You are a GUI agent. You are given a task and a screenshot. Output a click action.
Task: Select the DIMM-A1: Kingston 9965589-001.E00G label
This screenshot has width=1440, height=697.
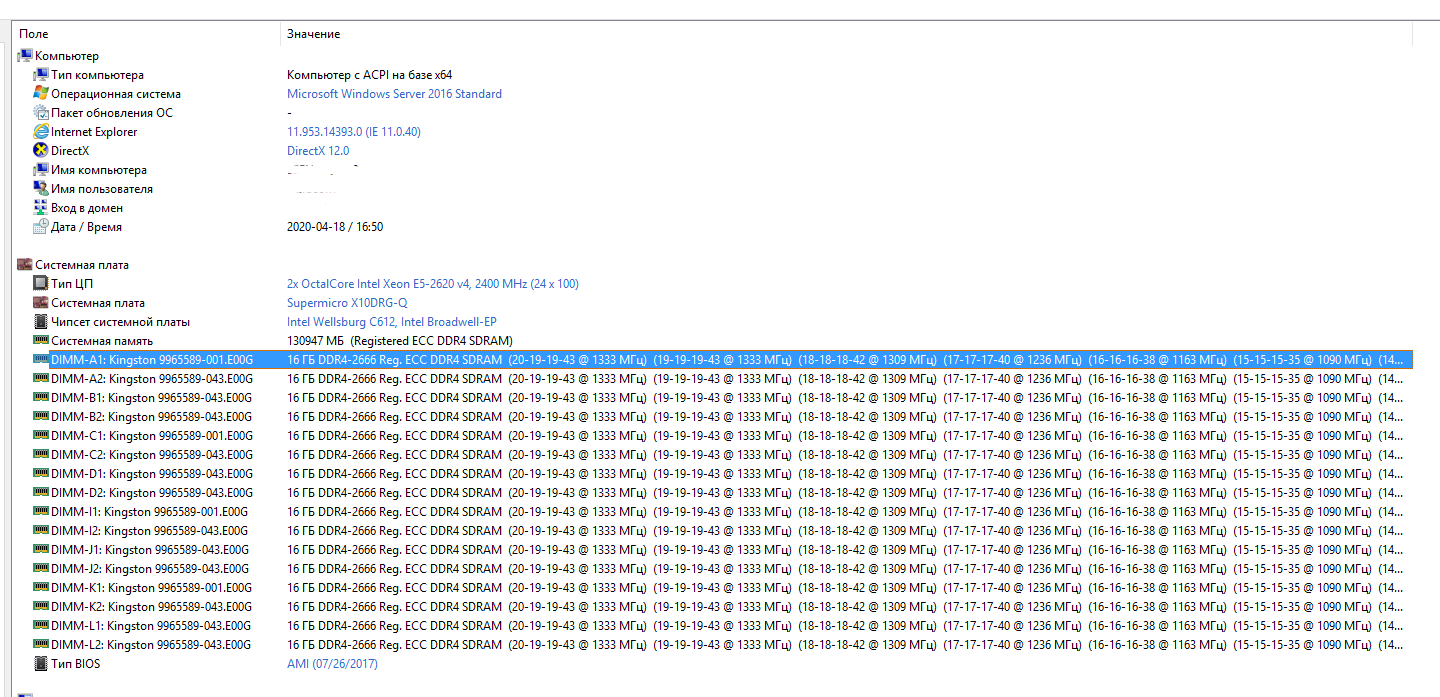152,360
